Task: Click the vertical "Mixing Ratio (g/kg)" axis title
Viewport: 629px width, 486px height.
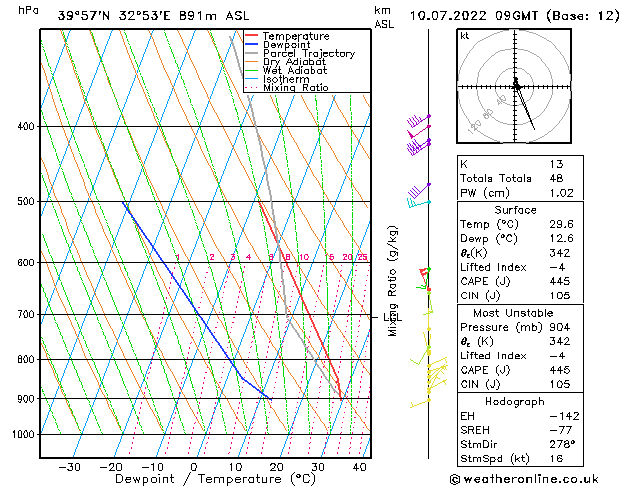Action: click(392, 281)
